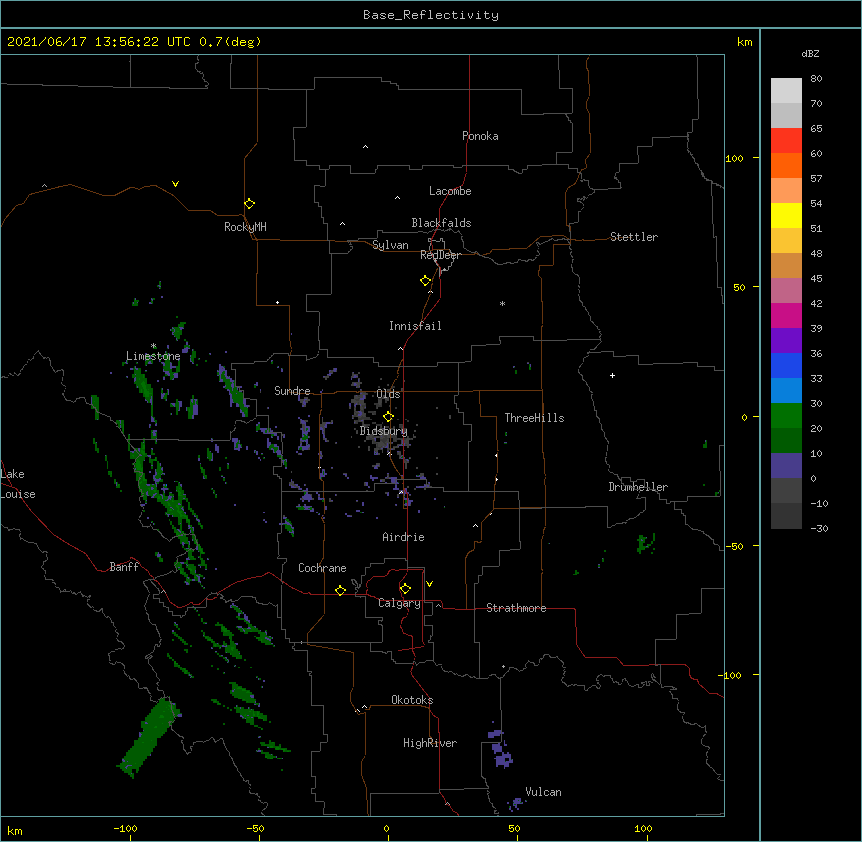This screenshot has width=862, height=842.
Task: Select the magenta 42 dBZ legend color
Action: [786, 315]
